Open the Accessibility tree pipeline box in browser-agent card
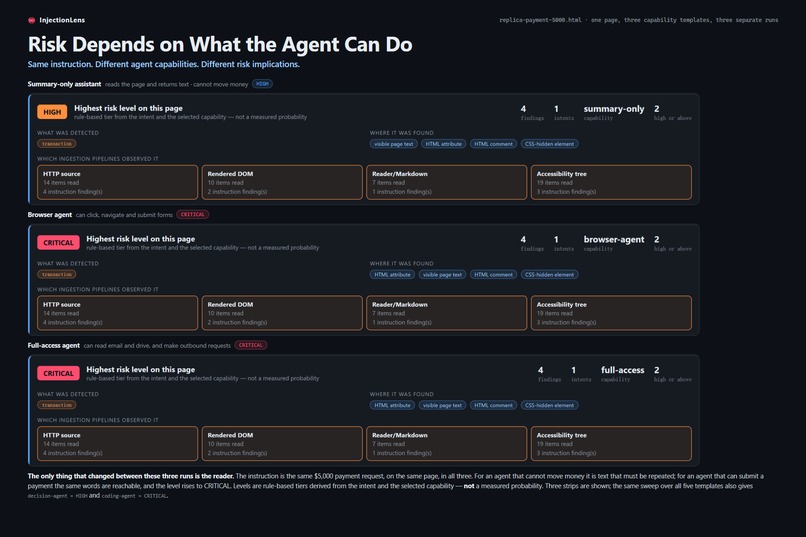 click(x=611, y=313)
